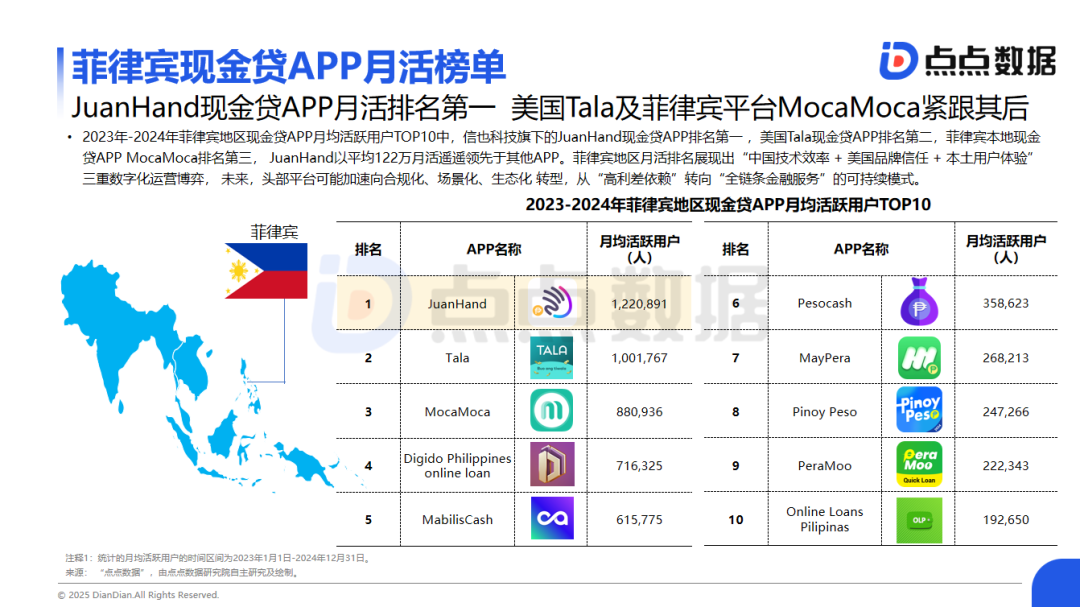Click the PeraMoo Quick Loan icon

tap(920, 464)
